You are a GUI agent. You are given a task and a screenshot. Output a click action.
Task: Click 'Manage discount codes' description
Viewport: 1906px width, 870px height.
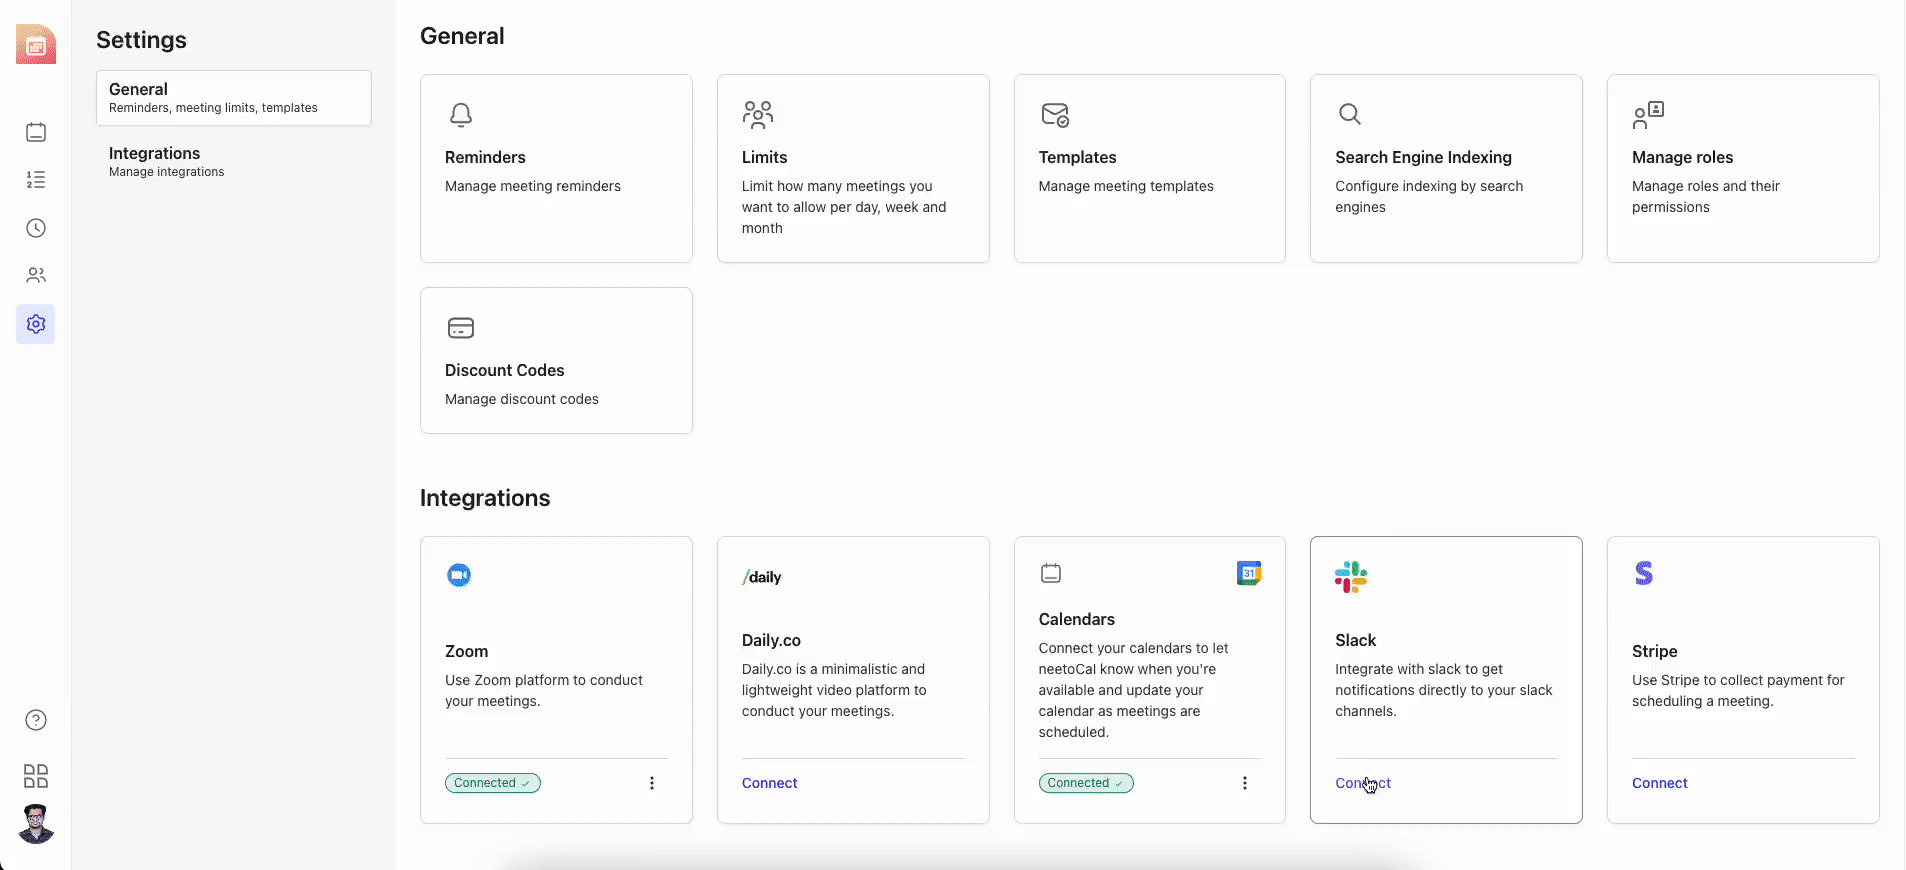[x=521, y=399]
